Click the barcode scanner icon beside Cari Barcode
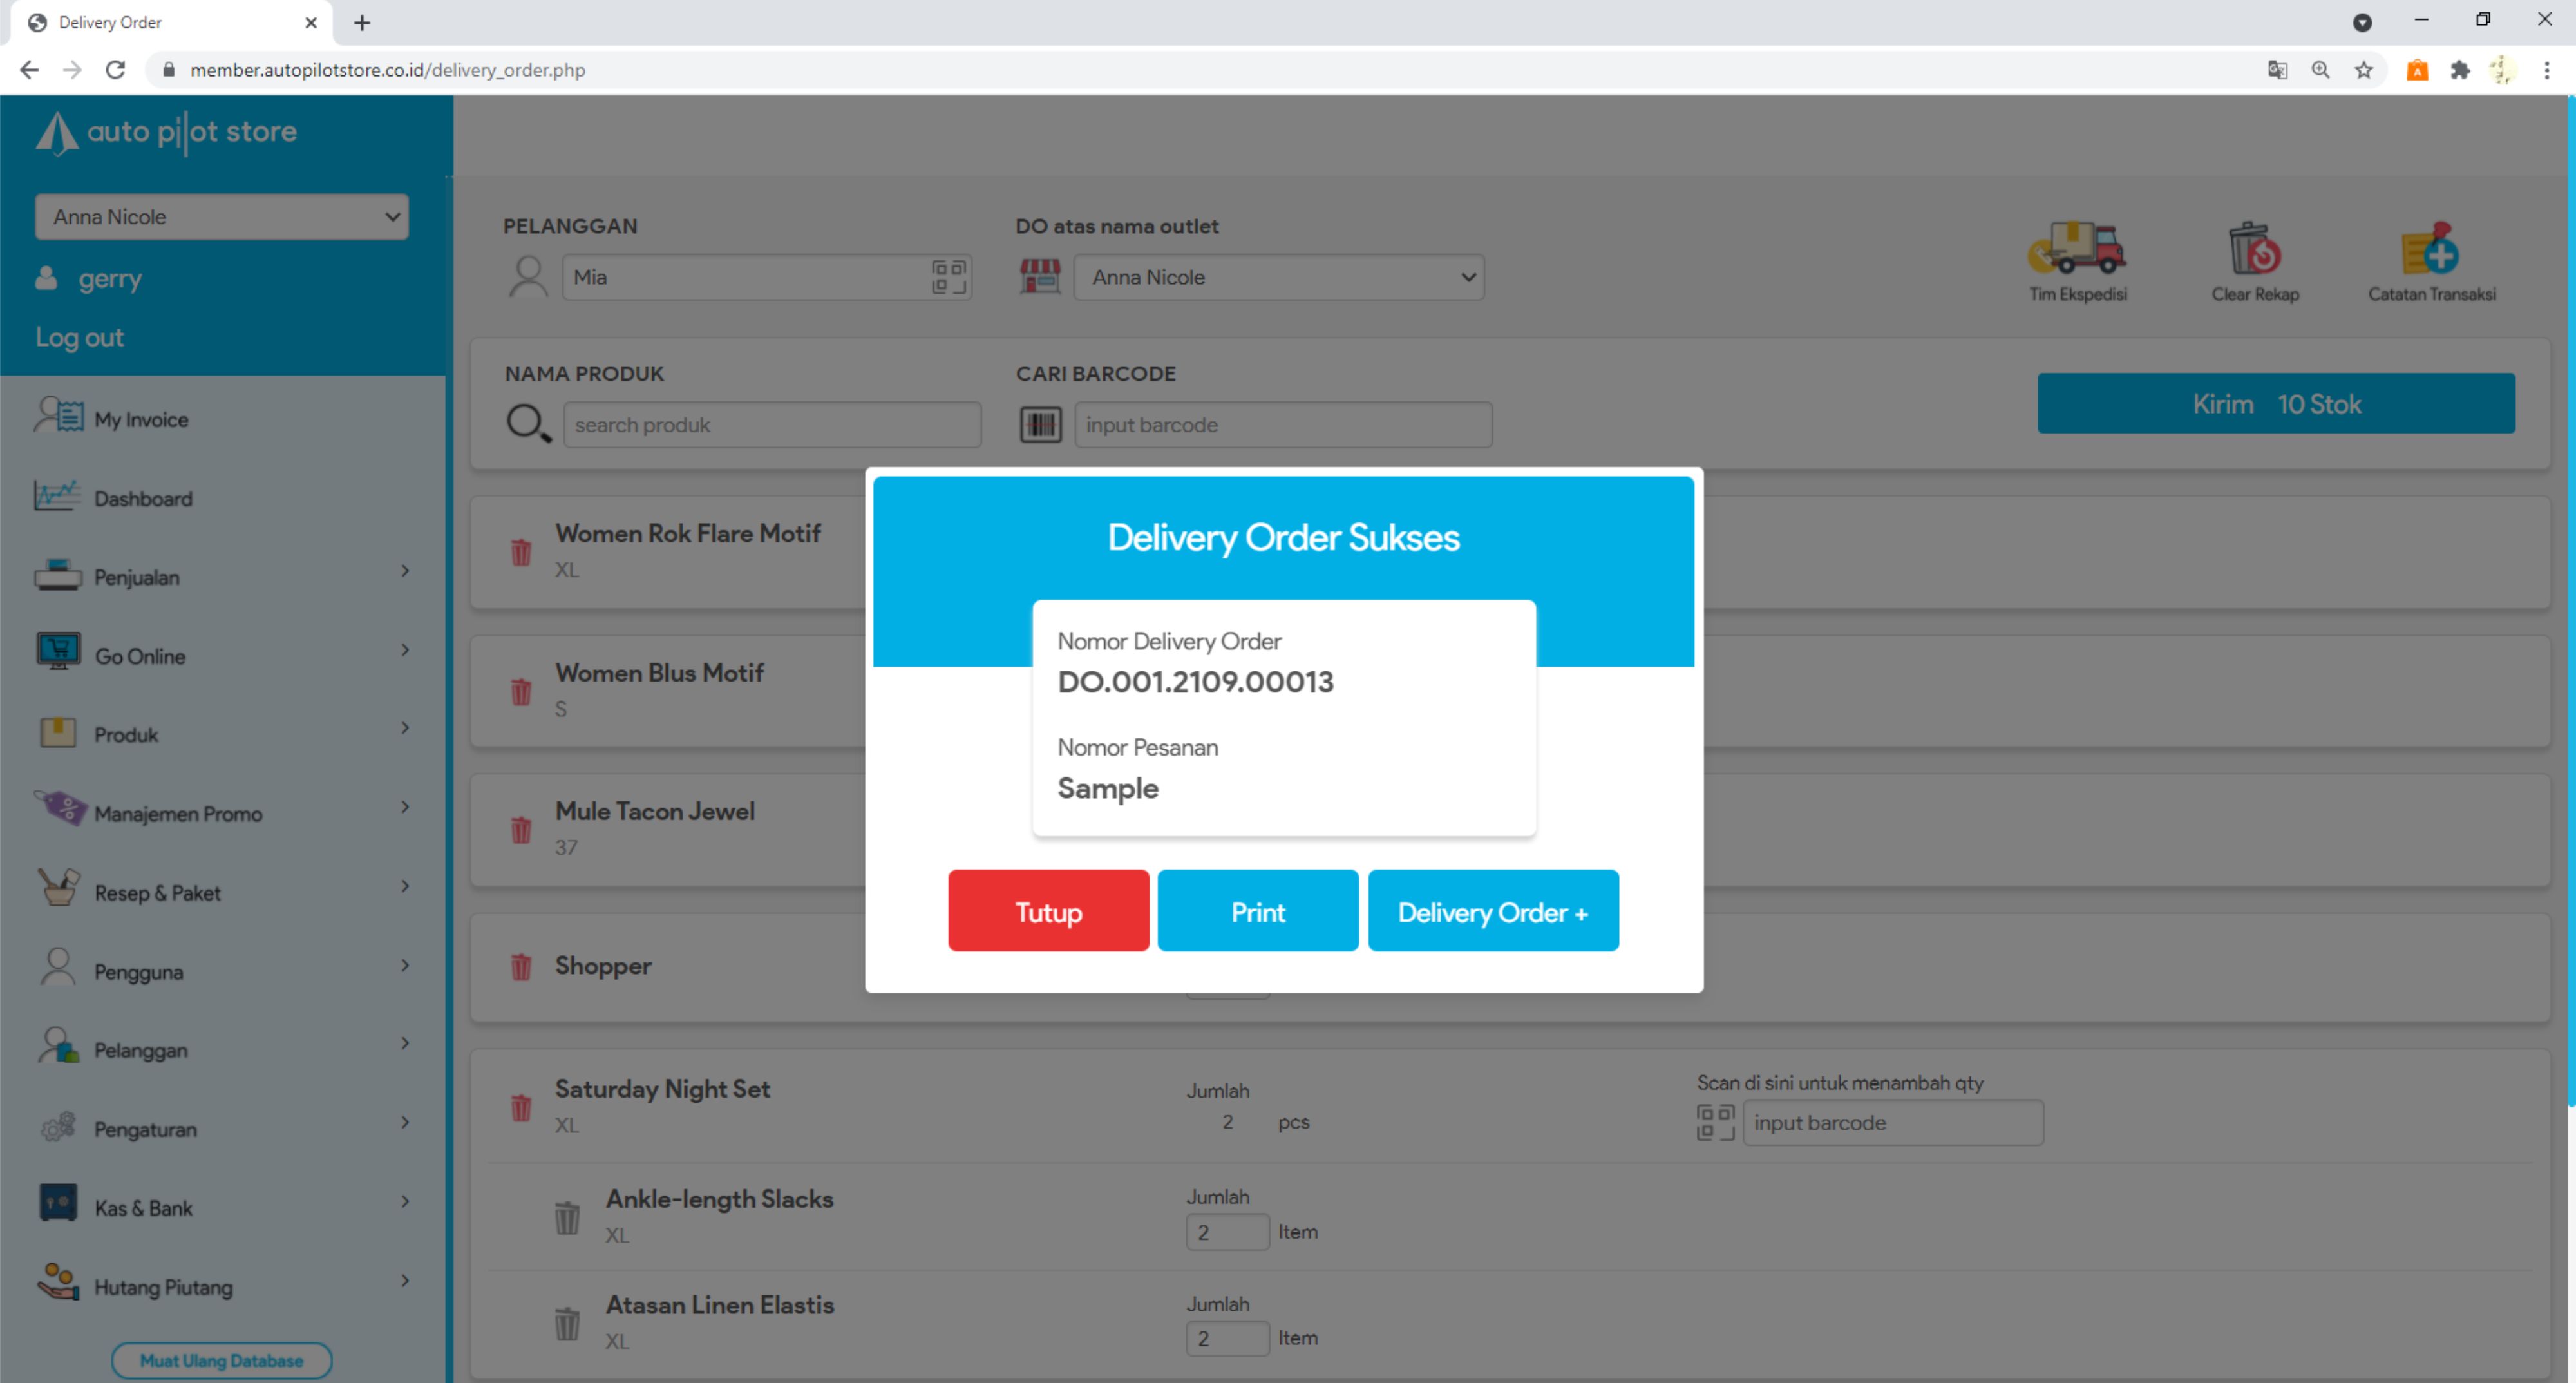Screen dimensions: 2576x1383 tap(1040, 425)
